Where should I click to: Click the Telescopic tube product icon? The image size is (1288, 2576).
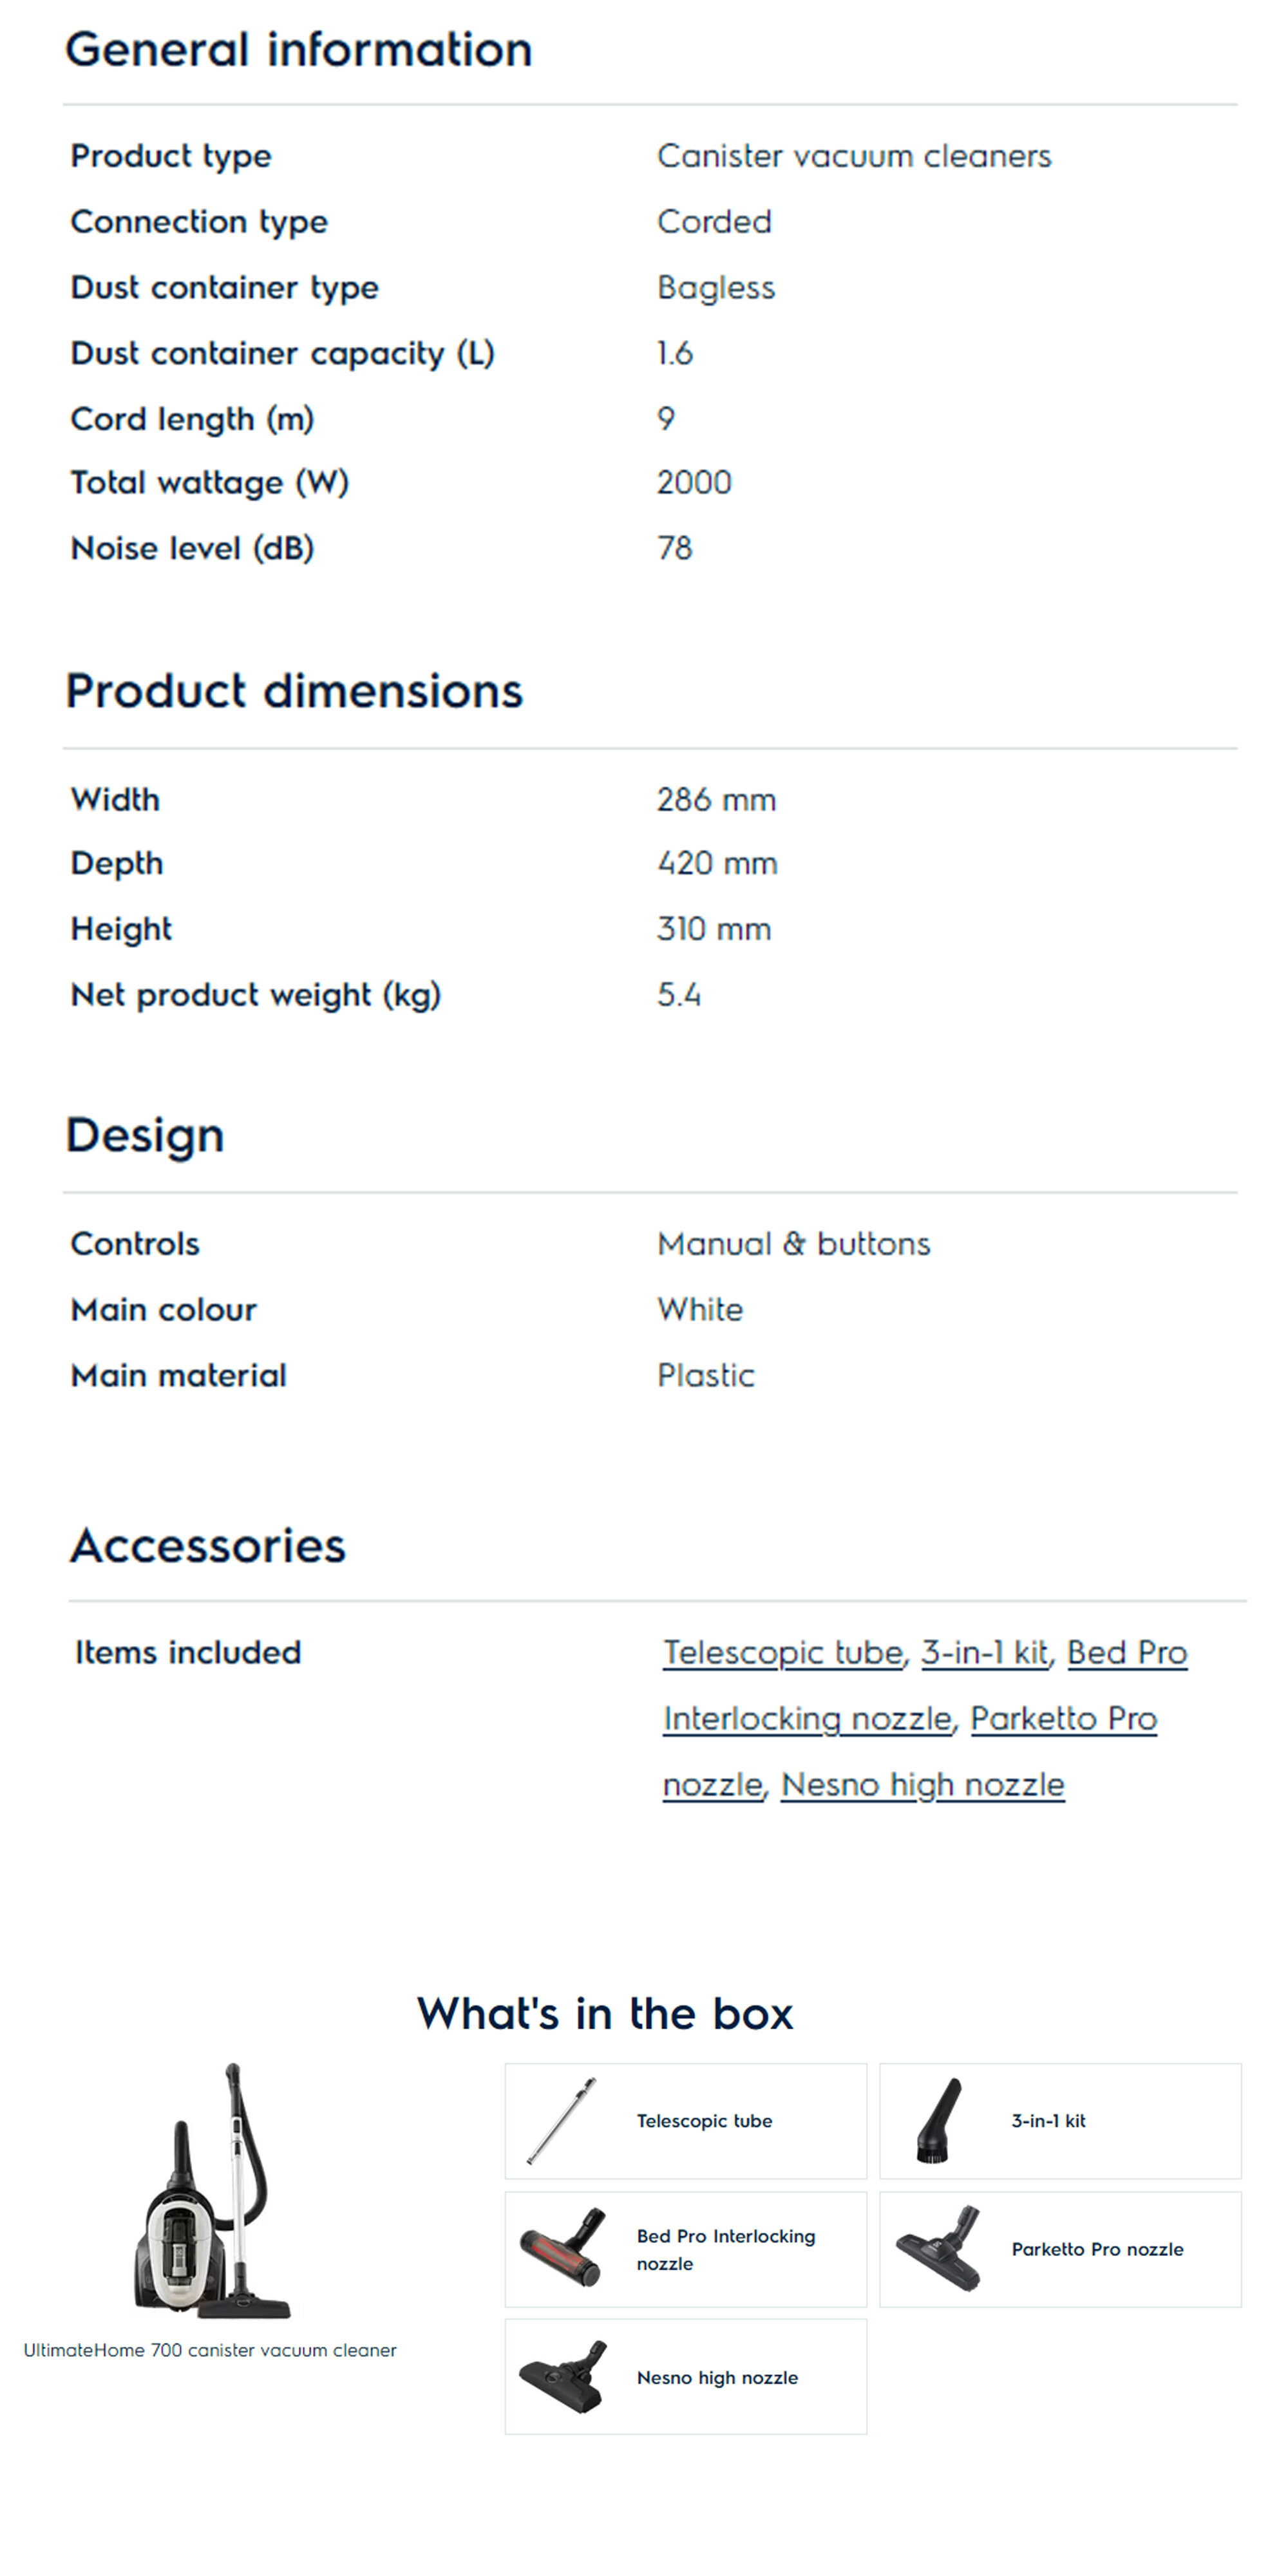point(561,2120)
